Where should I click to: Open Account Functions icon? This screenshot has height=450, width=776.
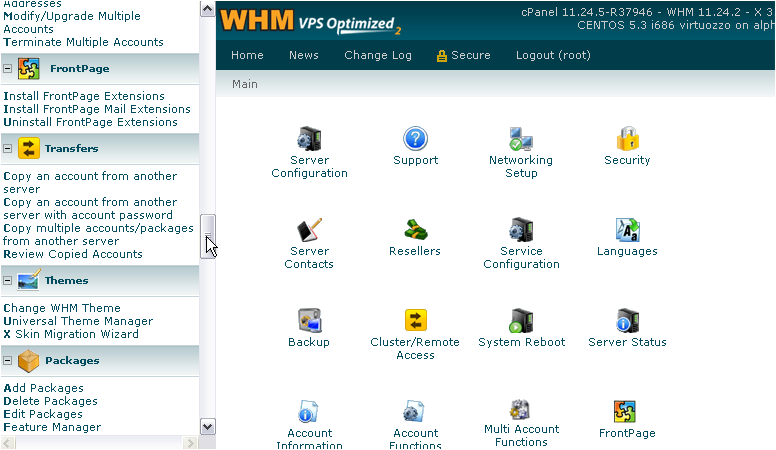pos(415,411)
